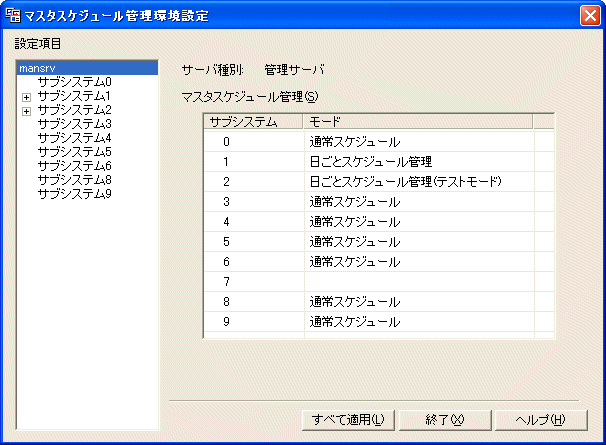
Task: Click the マスタスケジュール管理(S) label
Action: (x=250, y=97)
